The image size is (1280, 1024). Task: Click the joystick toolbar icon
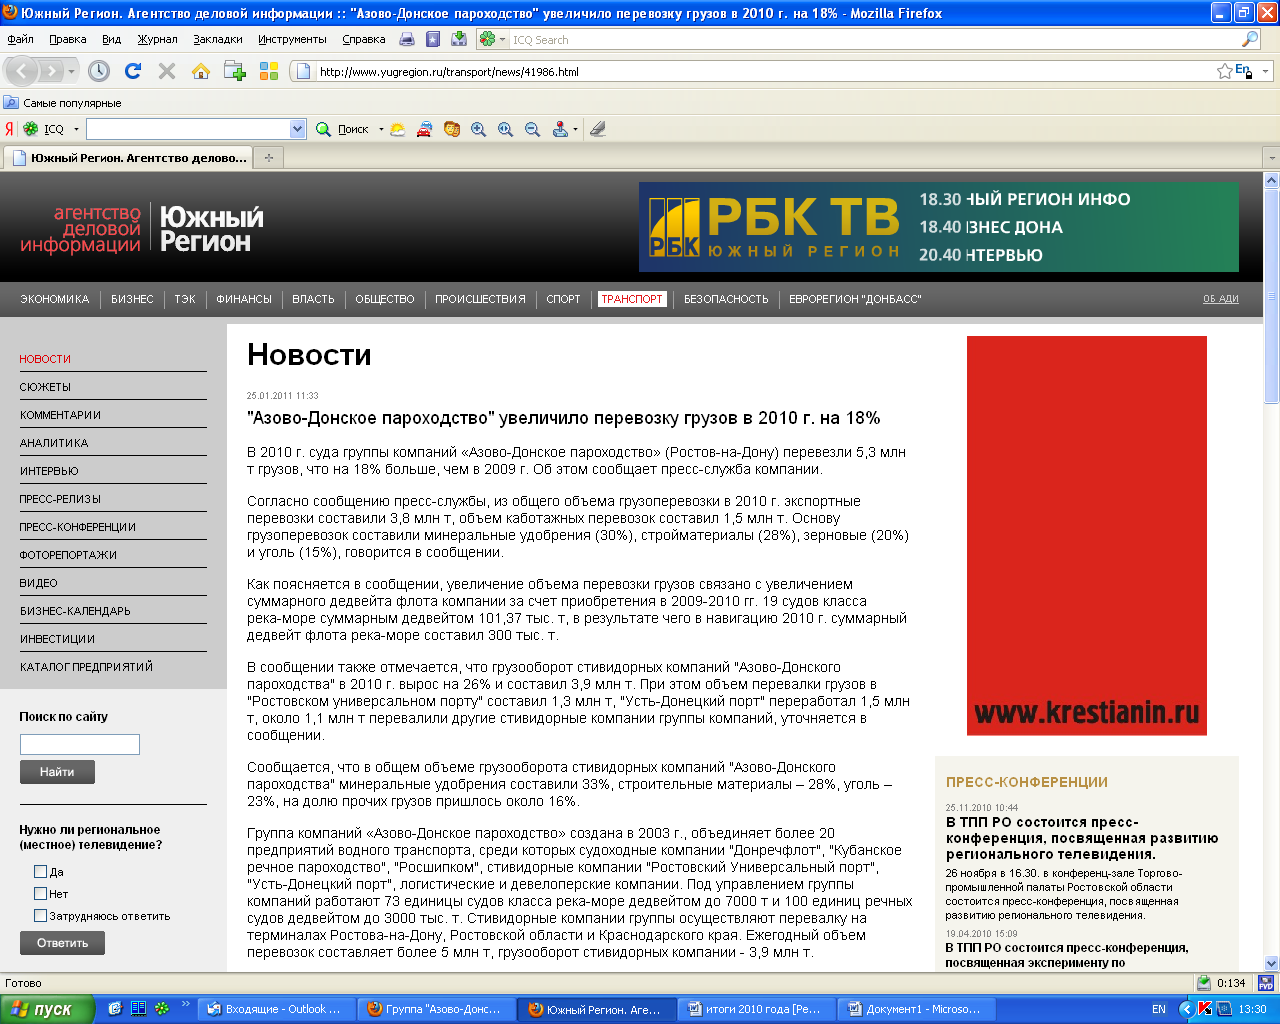click(560, 129)
